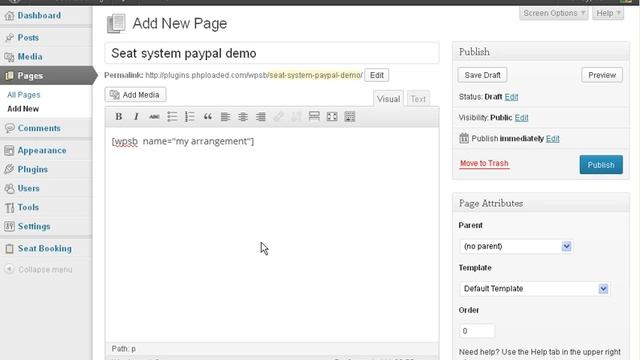Insert a numbered list
Screen dimensions: 640x360
click(x=190, y=117)
